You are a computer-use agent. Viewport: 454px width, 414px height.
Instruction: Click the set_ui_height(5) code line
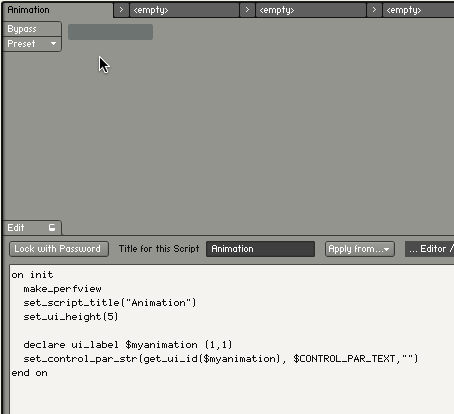tap(71, 317)
